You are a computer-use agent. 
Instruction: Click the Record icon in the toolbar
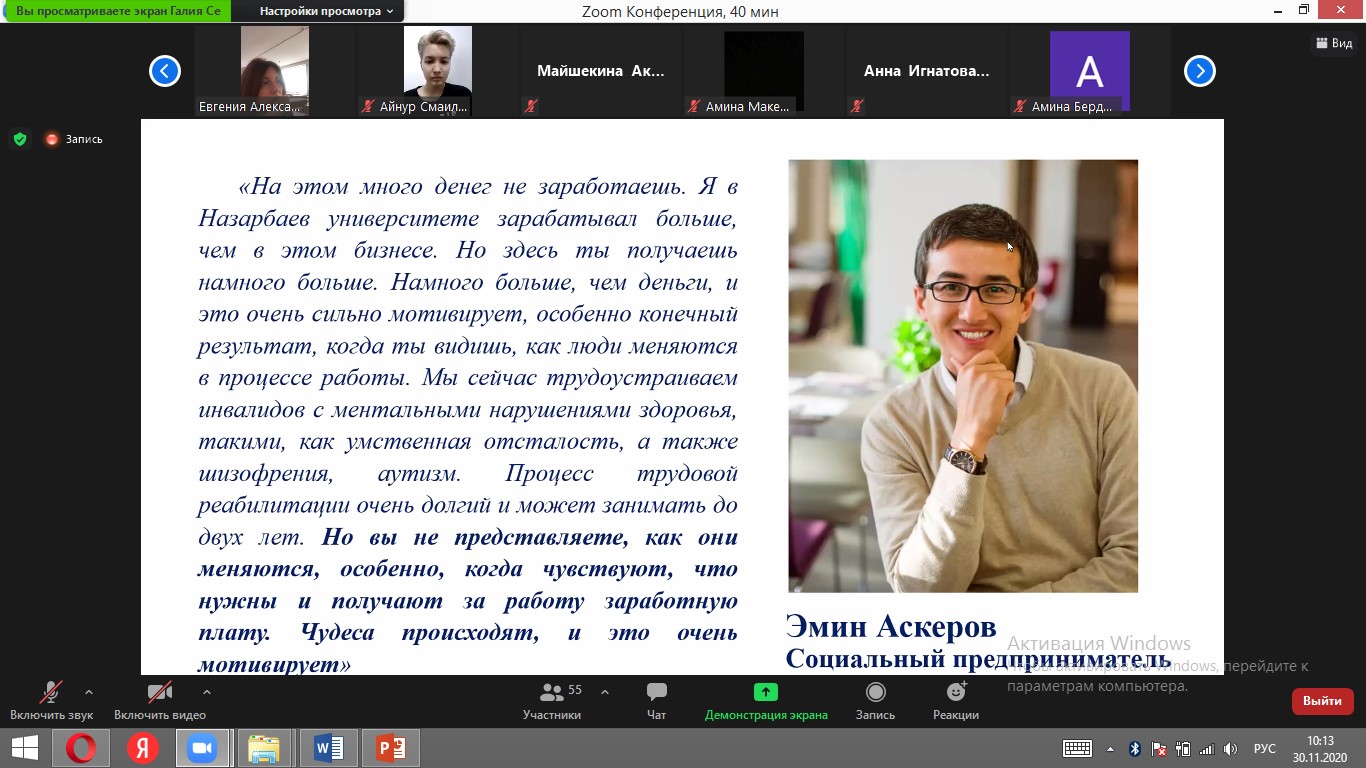coord(875,692)
